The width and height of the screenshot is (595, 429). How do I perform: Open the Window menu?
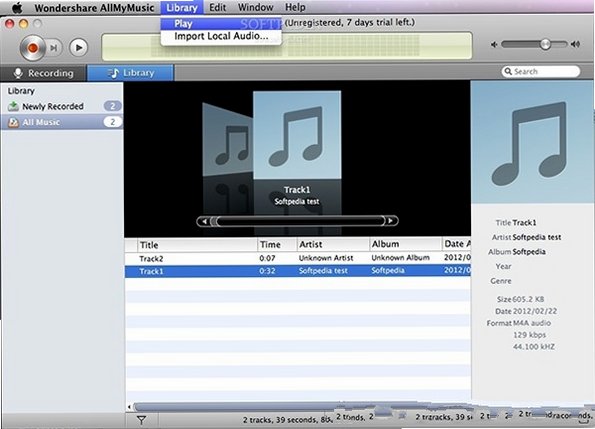tap(255, 7)
